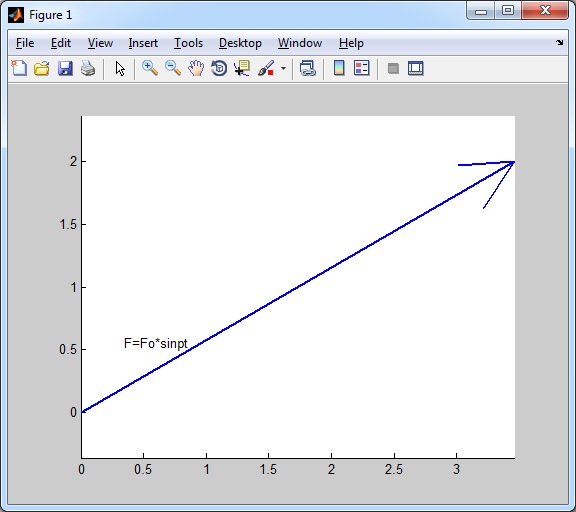Open the View menu
576x512 pixels.
pos(100,43)
